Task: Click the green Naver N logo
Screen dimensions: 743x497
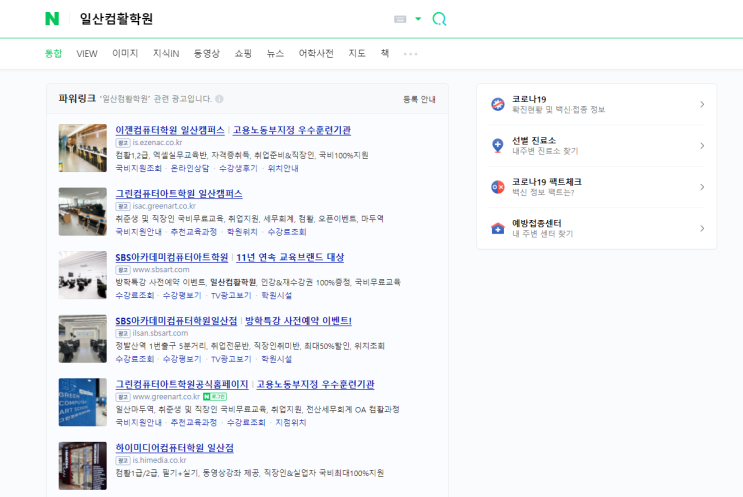Action: pyautogui.click(x=52, y=19)
